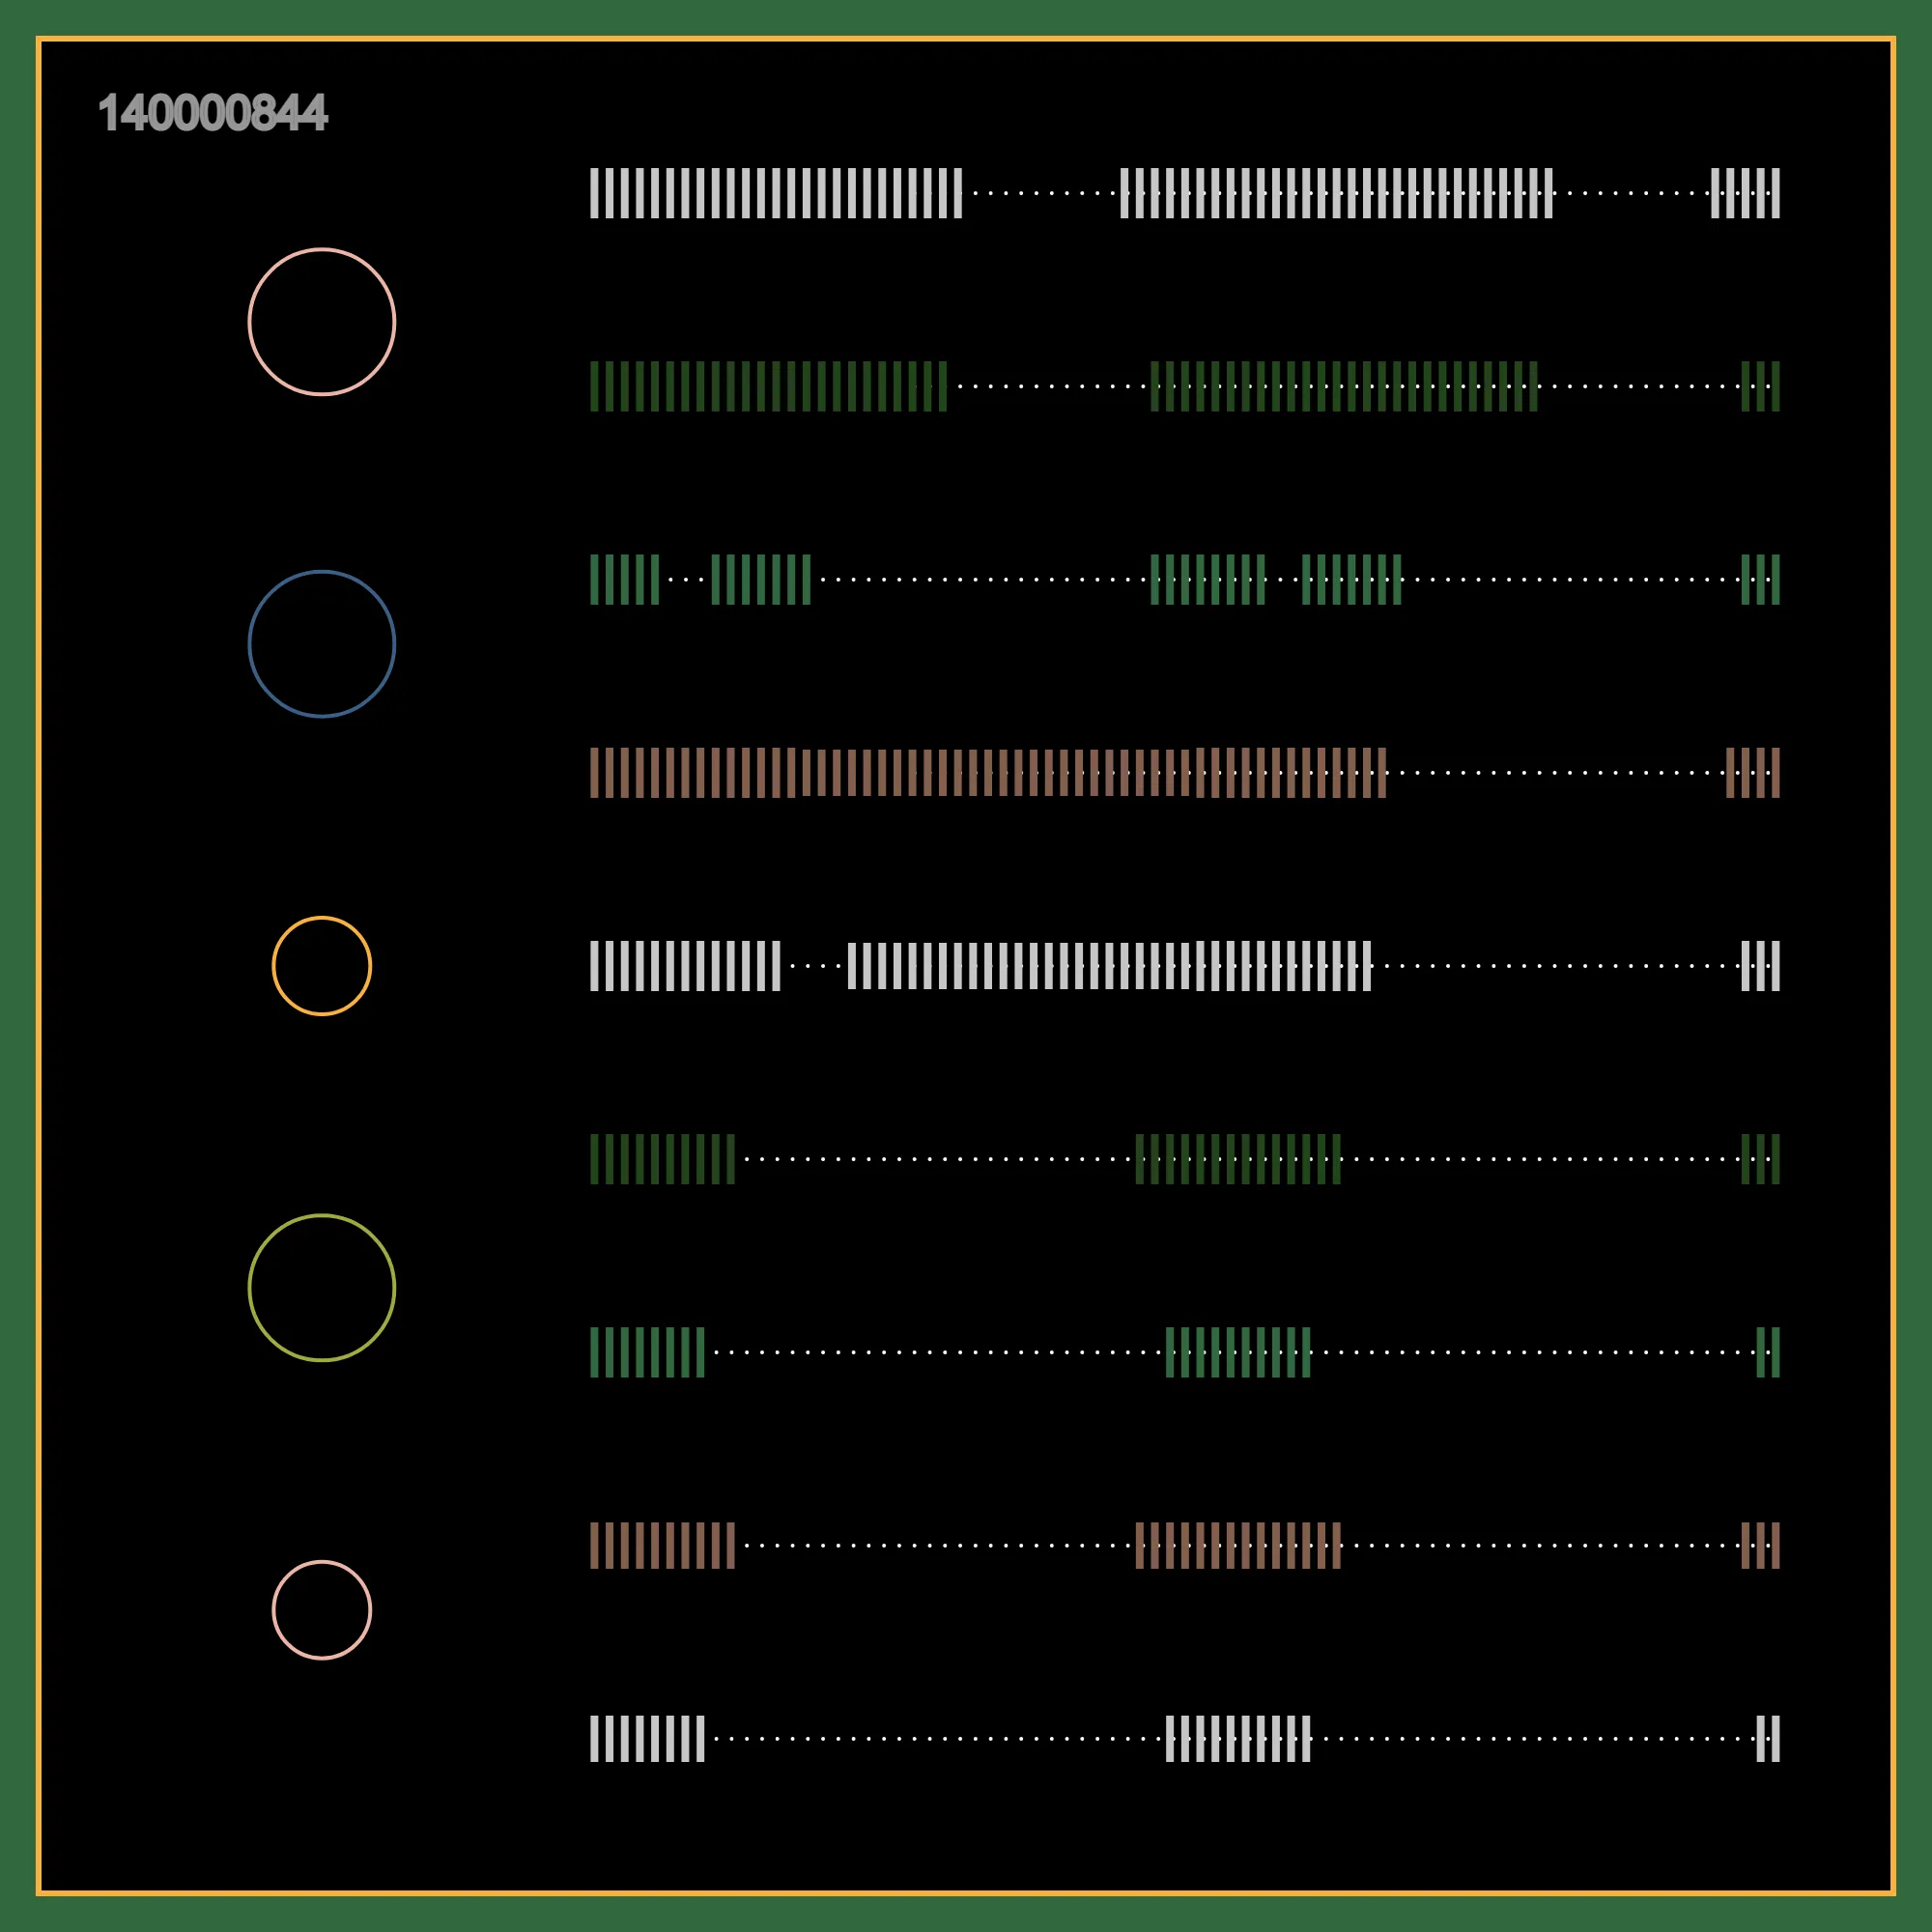The height and width of the screenshot is (1932, 1932).
Task: Click the 140000844 label
Action: pos(213,113)
